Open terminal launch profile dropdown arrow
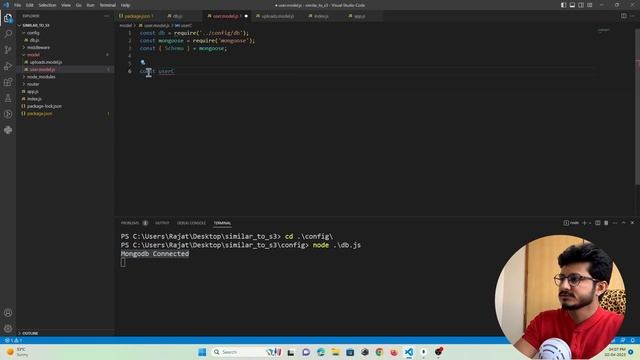Screen dimensions: 640x360 pyautogui.click(x=590, y=223)
